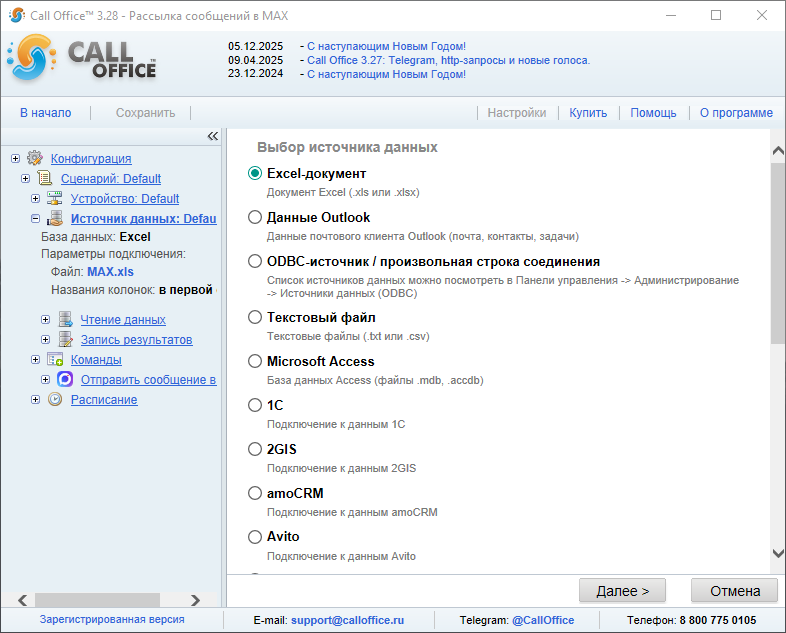Click the MAX messenger icon in tree
This screenshot has width=786, height=633.
click(x=65, y=379)
